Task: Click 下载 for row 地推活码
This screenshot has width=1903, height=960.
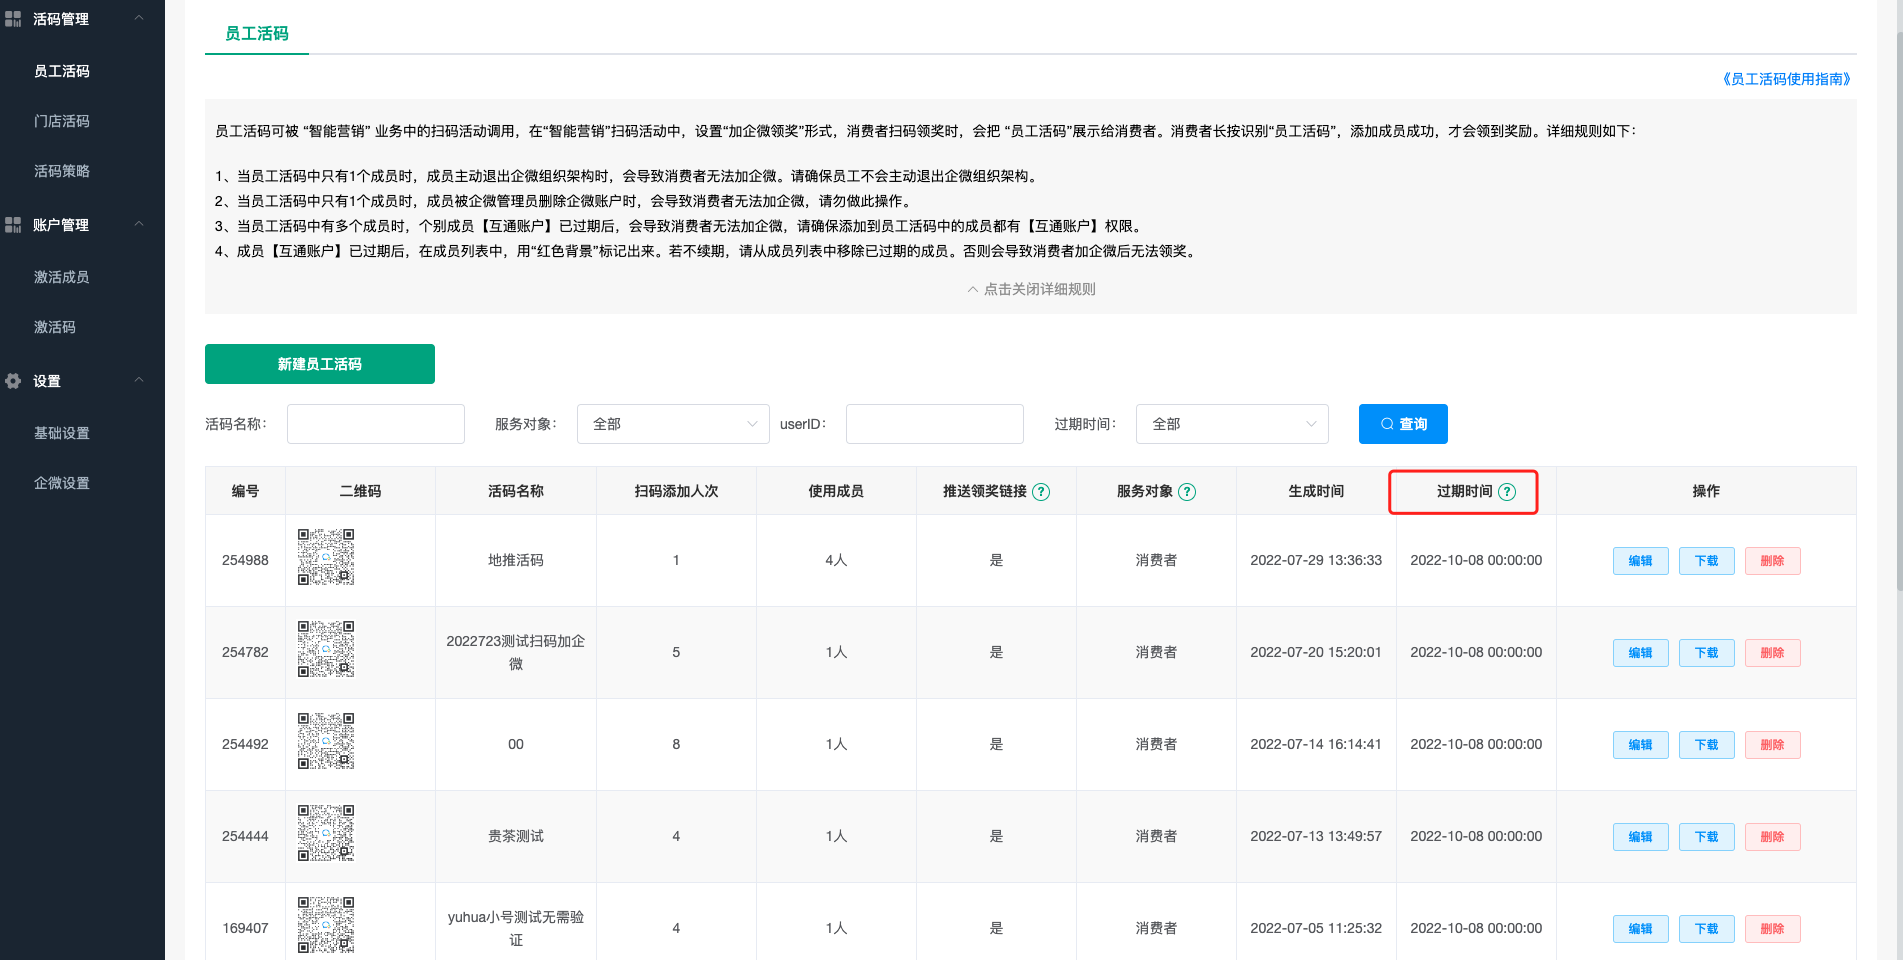Action: click(1707, 561)
